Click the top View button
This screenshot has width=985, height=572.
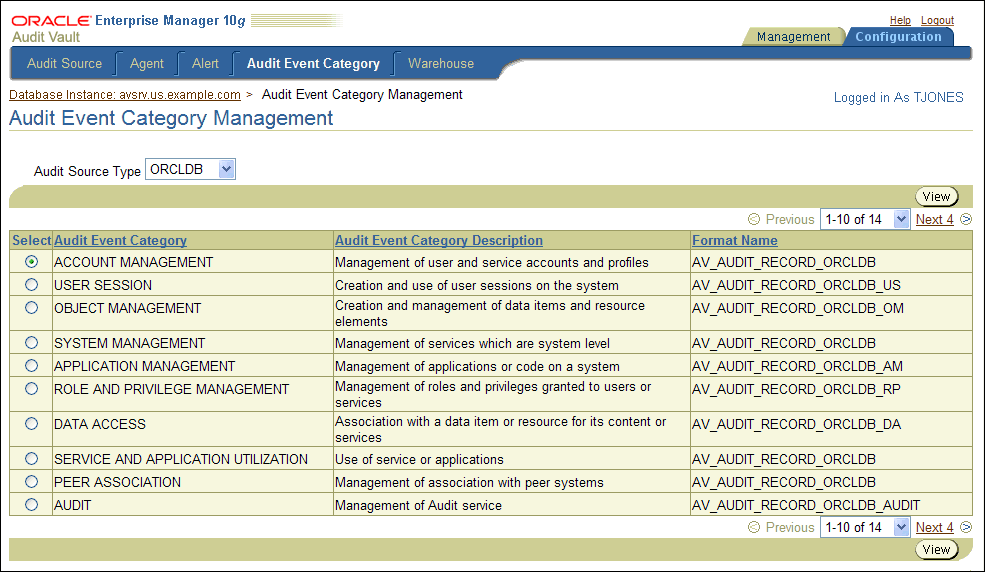936,197
